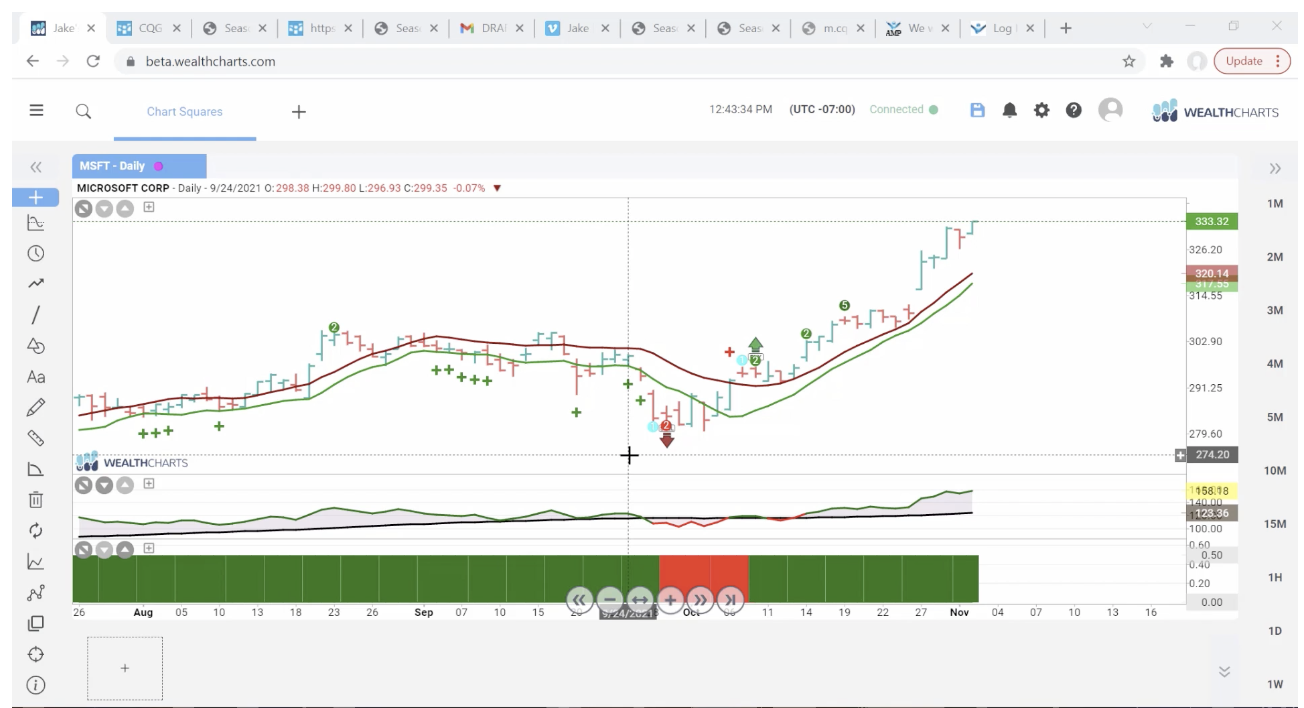Open the alerts bell
The width and height of the screenshot is (1304, 708).
pos(1010,110)
